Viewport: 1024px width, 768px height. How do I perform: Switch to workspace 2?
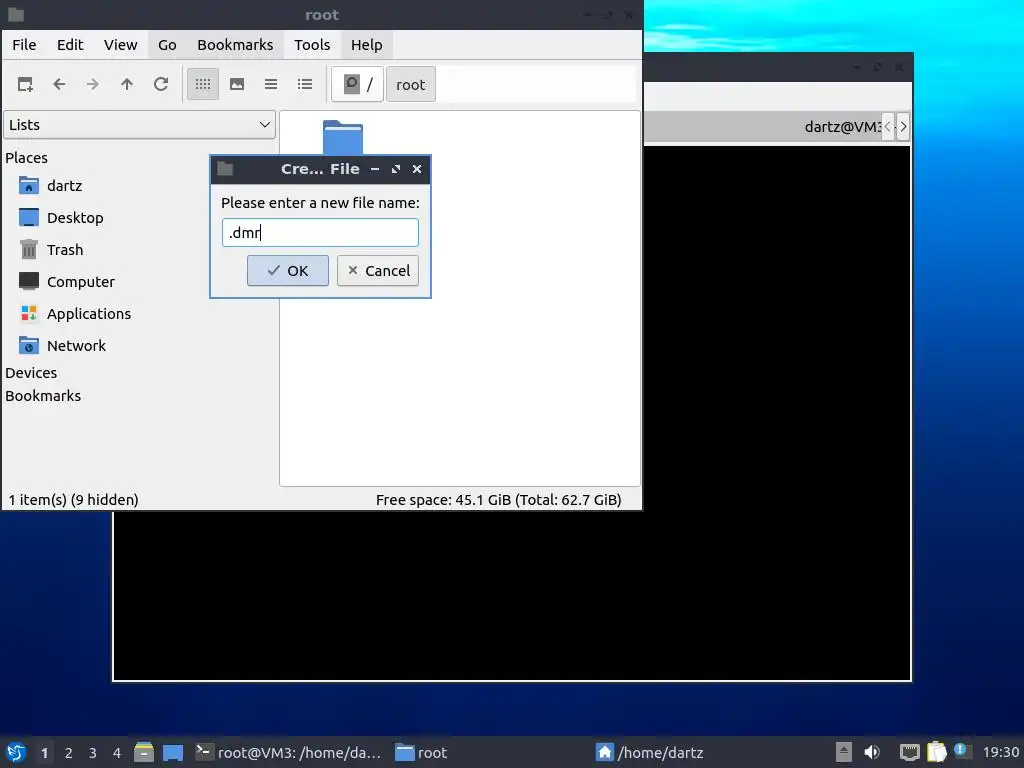(69, 753)
